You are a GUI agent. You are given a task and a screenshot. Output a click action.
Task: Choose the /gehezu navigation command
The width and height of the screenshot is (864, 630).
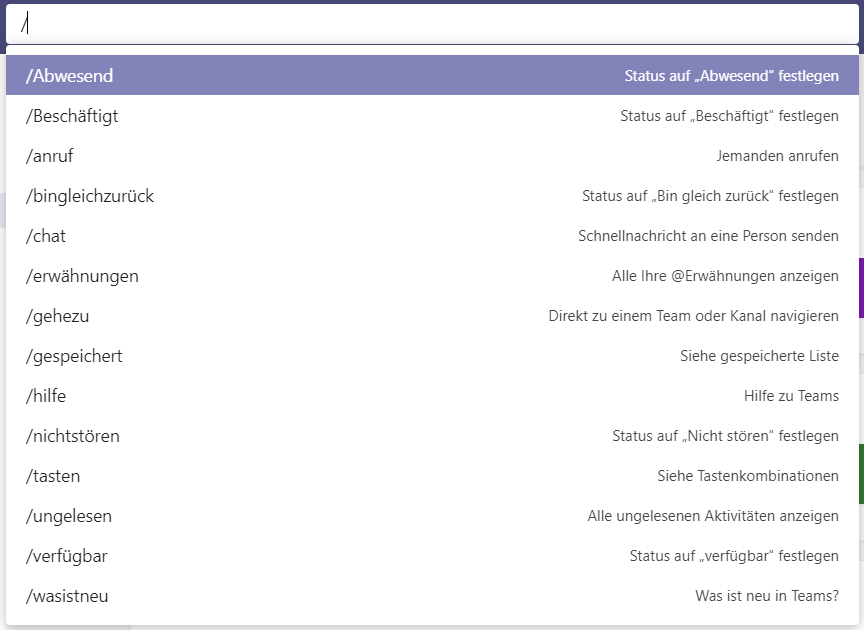click(x=432, y=316)
